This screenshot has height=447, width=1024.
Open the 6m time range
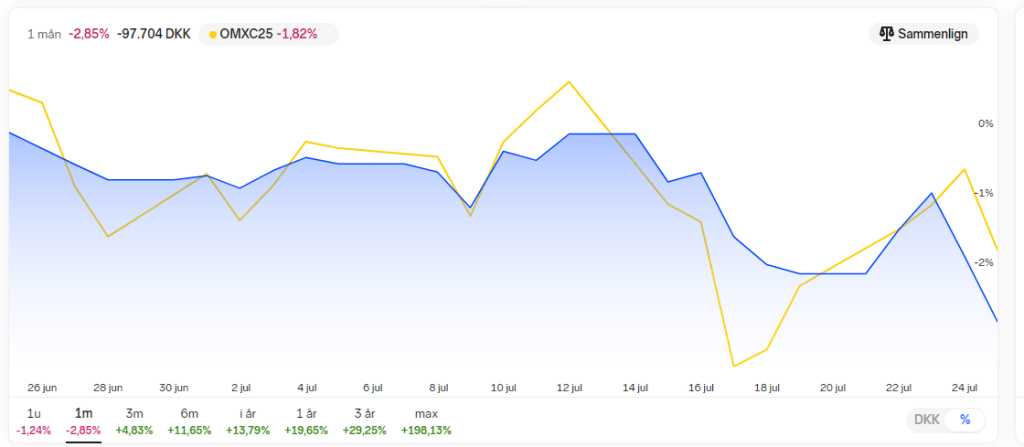190,421
